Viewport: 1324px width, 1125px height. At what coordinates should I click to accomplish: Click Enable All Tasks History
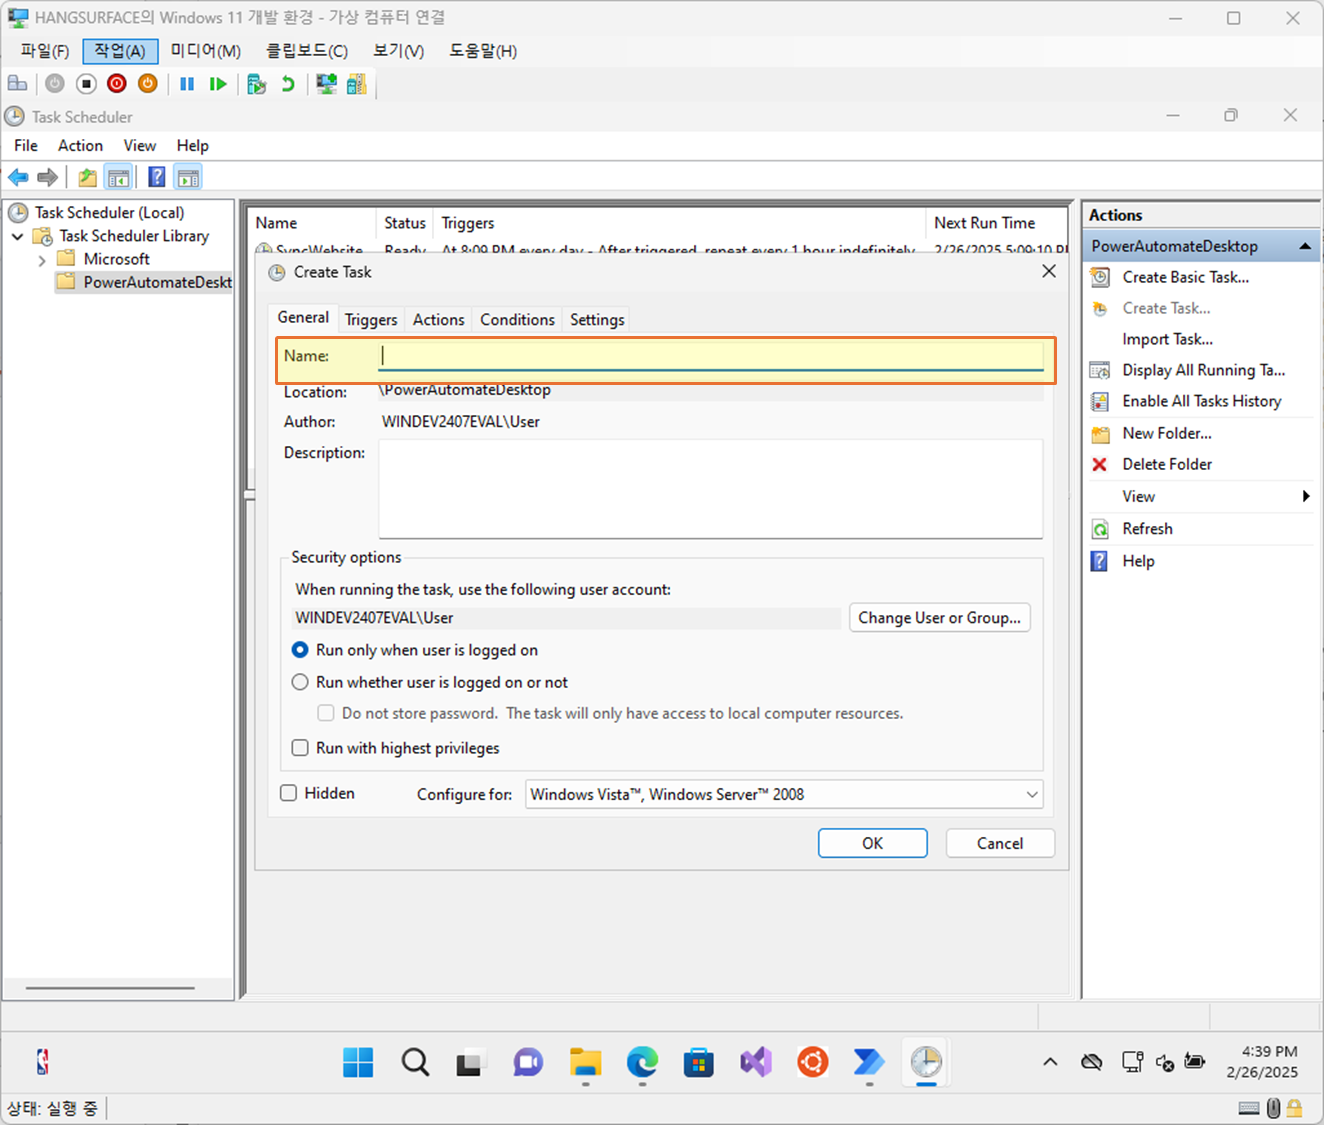[x=1201, y=401]
